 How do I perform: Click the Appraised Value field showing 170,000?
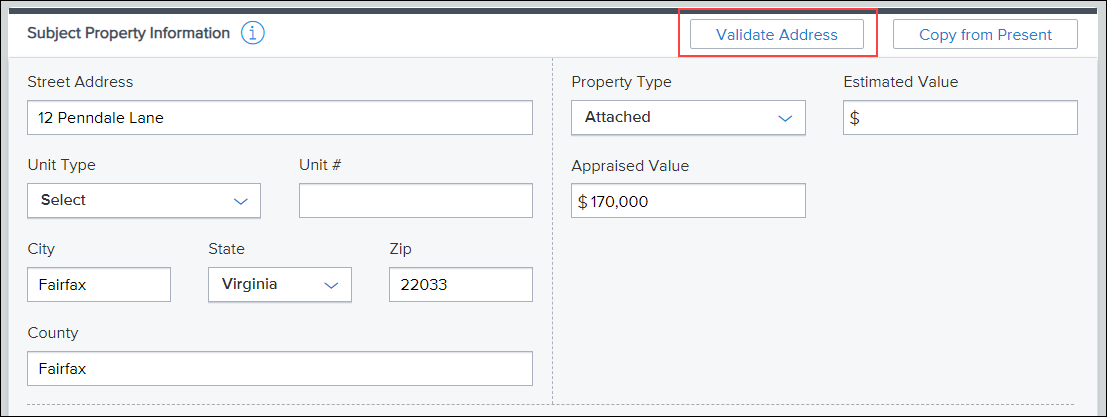click(x=688, y=201)
